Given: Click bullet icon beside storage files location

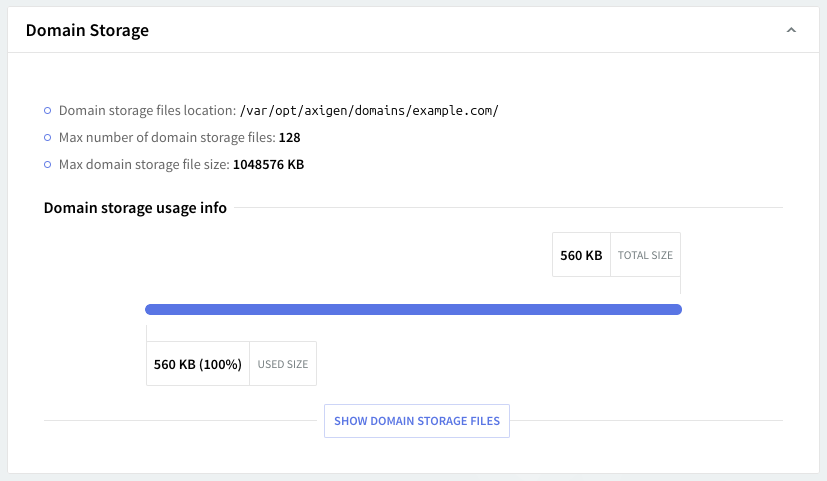Looking at the screenshot, I should 47,111.
